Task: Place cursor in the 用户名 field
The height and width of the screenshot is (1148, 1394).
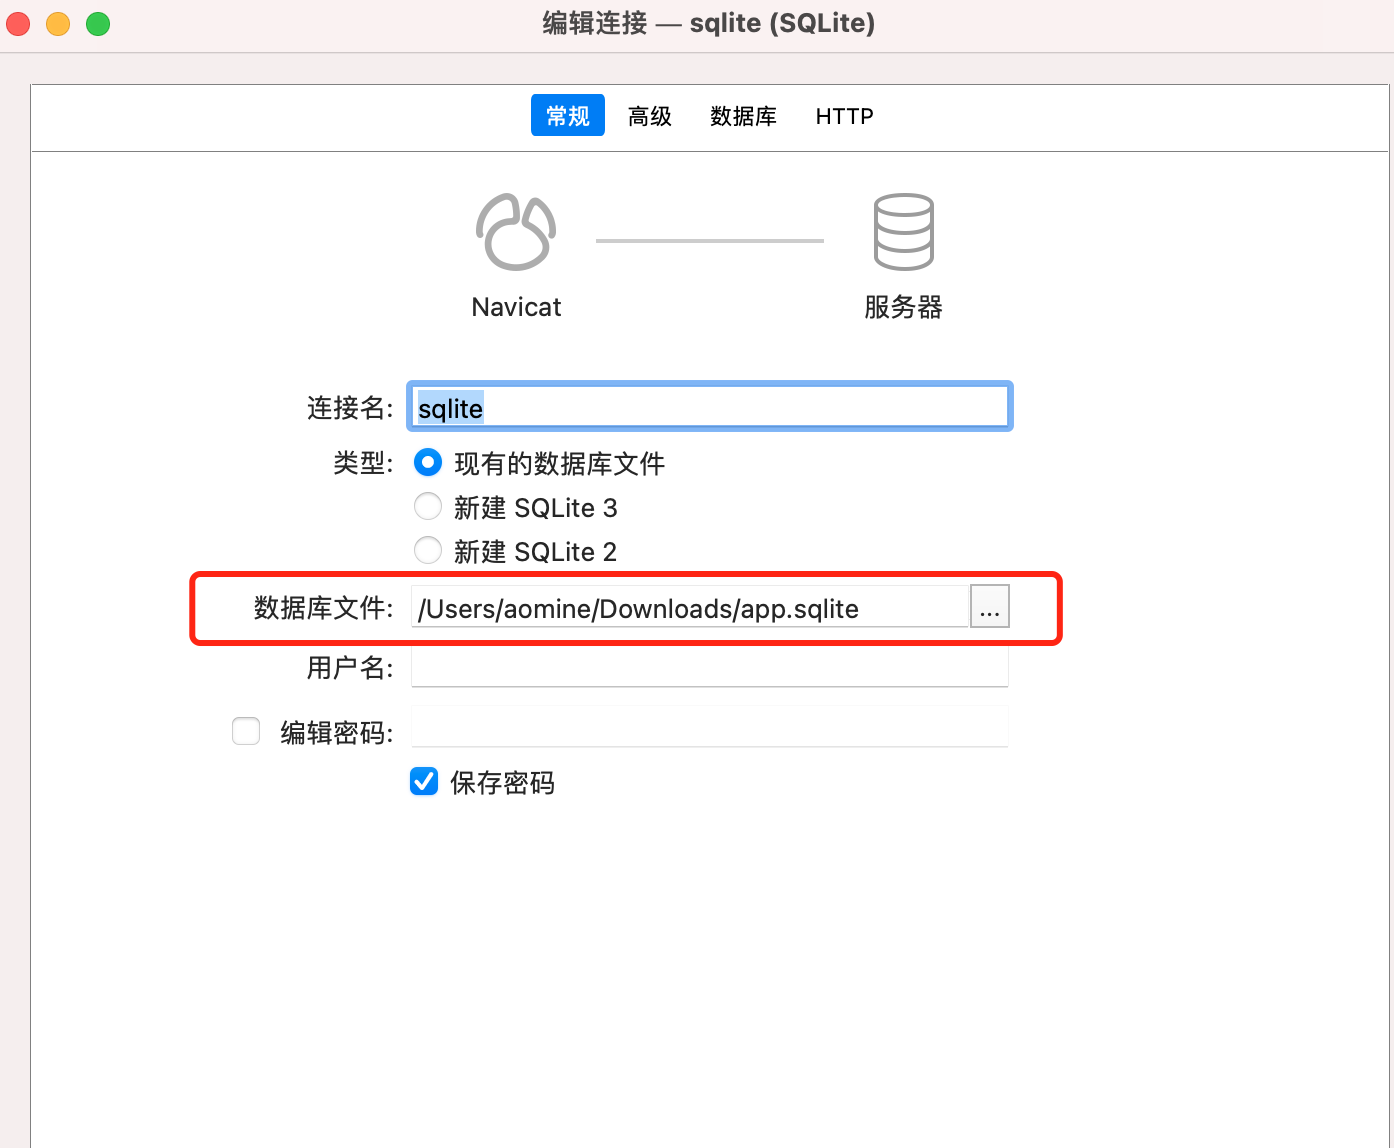Action: click(709, 666)
